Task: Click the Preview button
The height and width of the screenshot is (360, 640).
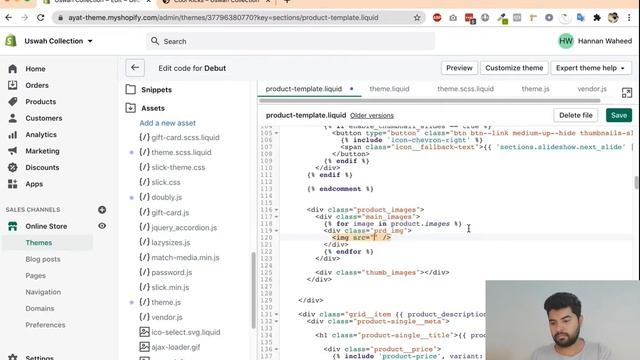Action: coord(459,68)
